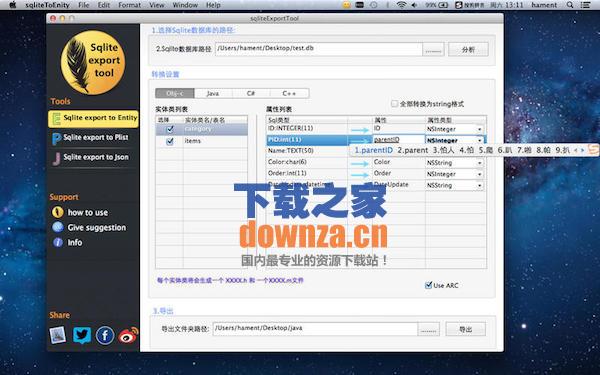Open Sqlite export to Json tool

tap(91, 157)
